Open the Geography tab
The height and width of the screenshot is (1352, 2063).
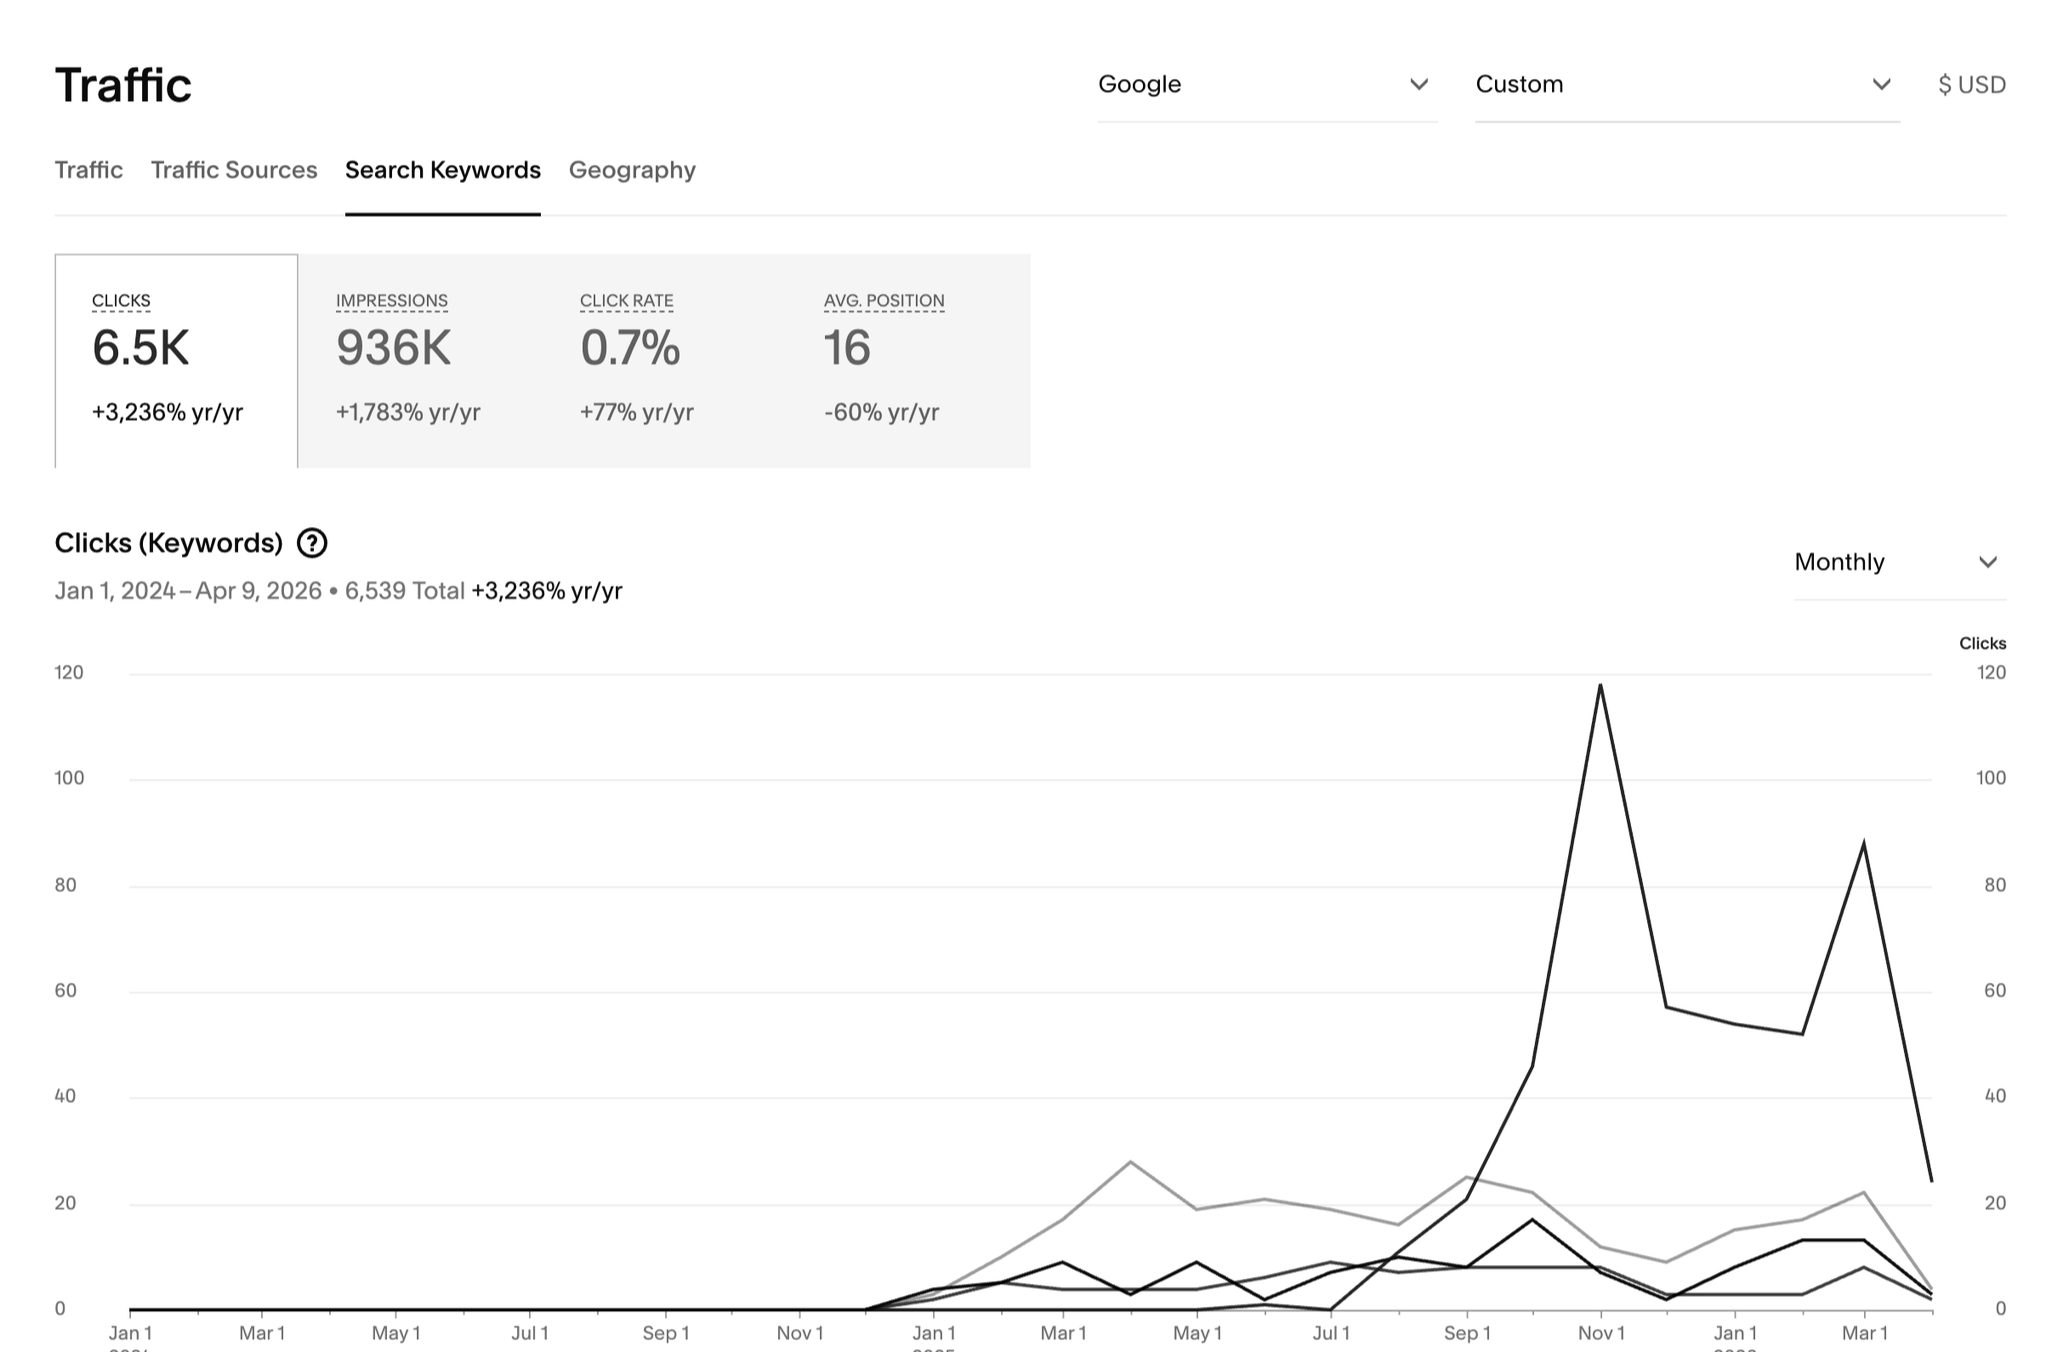point(633,170)
